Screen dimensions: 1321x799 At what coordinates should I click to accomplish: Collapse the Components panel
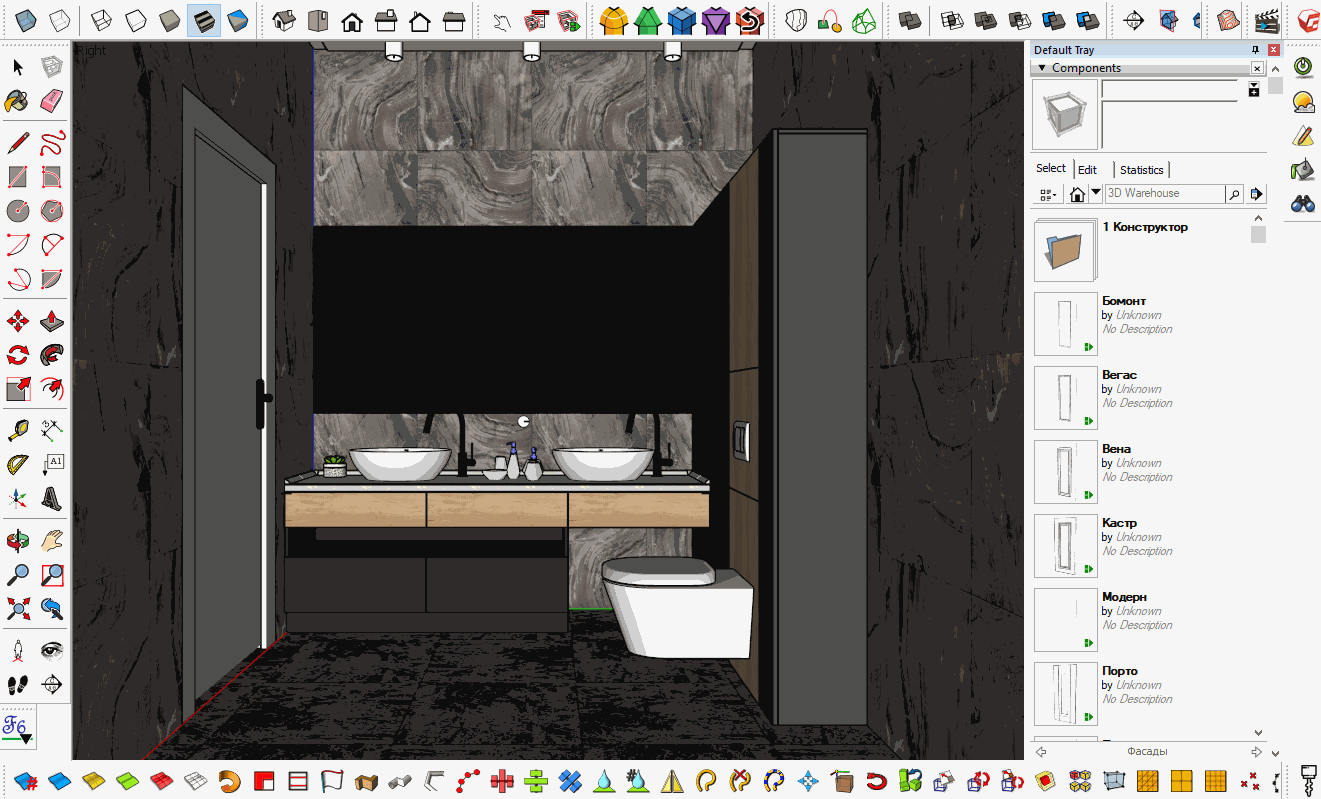[1042, 68]
